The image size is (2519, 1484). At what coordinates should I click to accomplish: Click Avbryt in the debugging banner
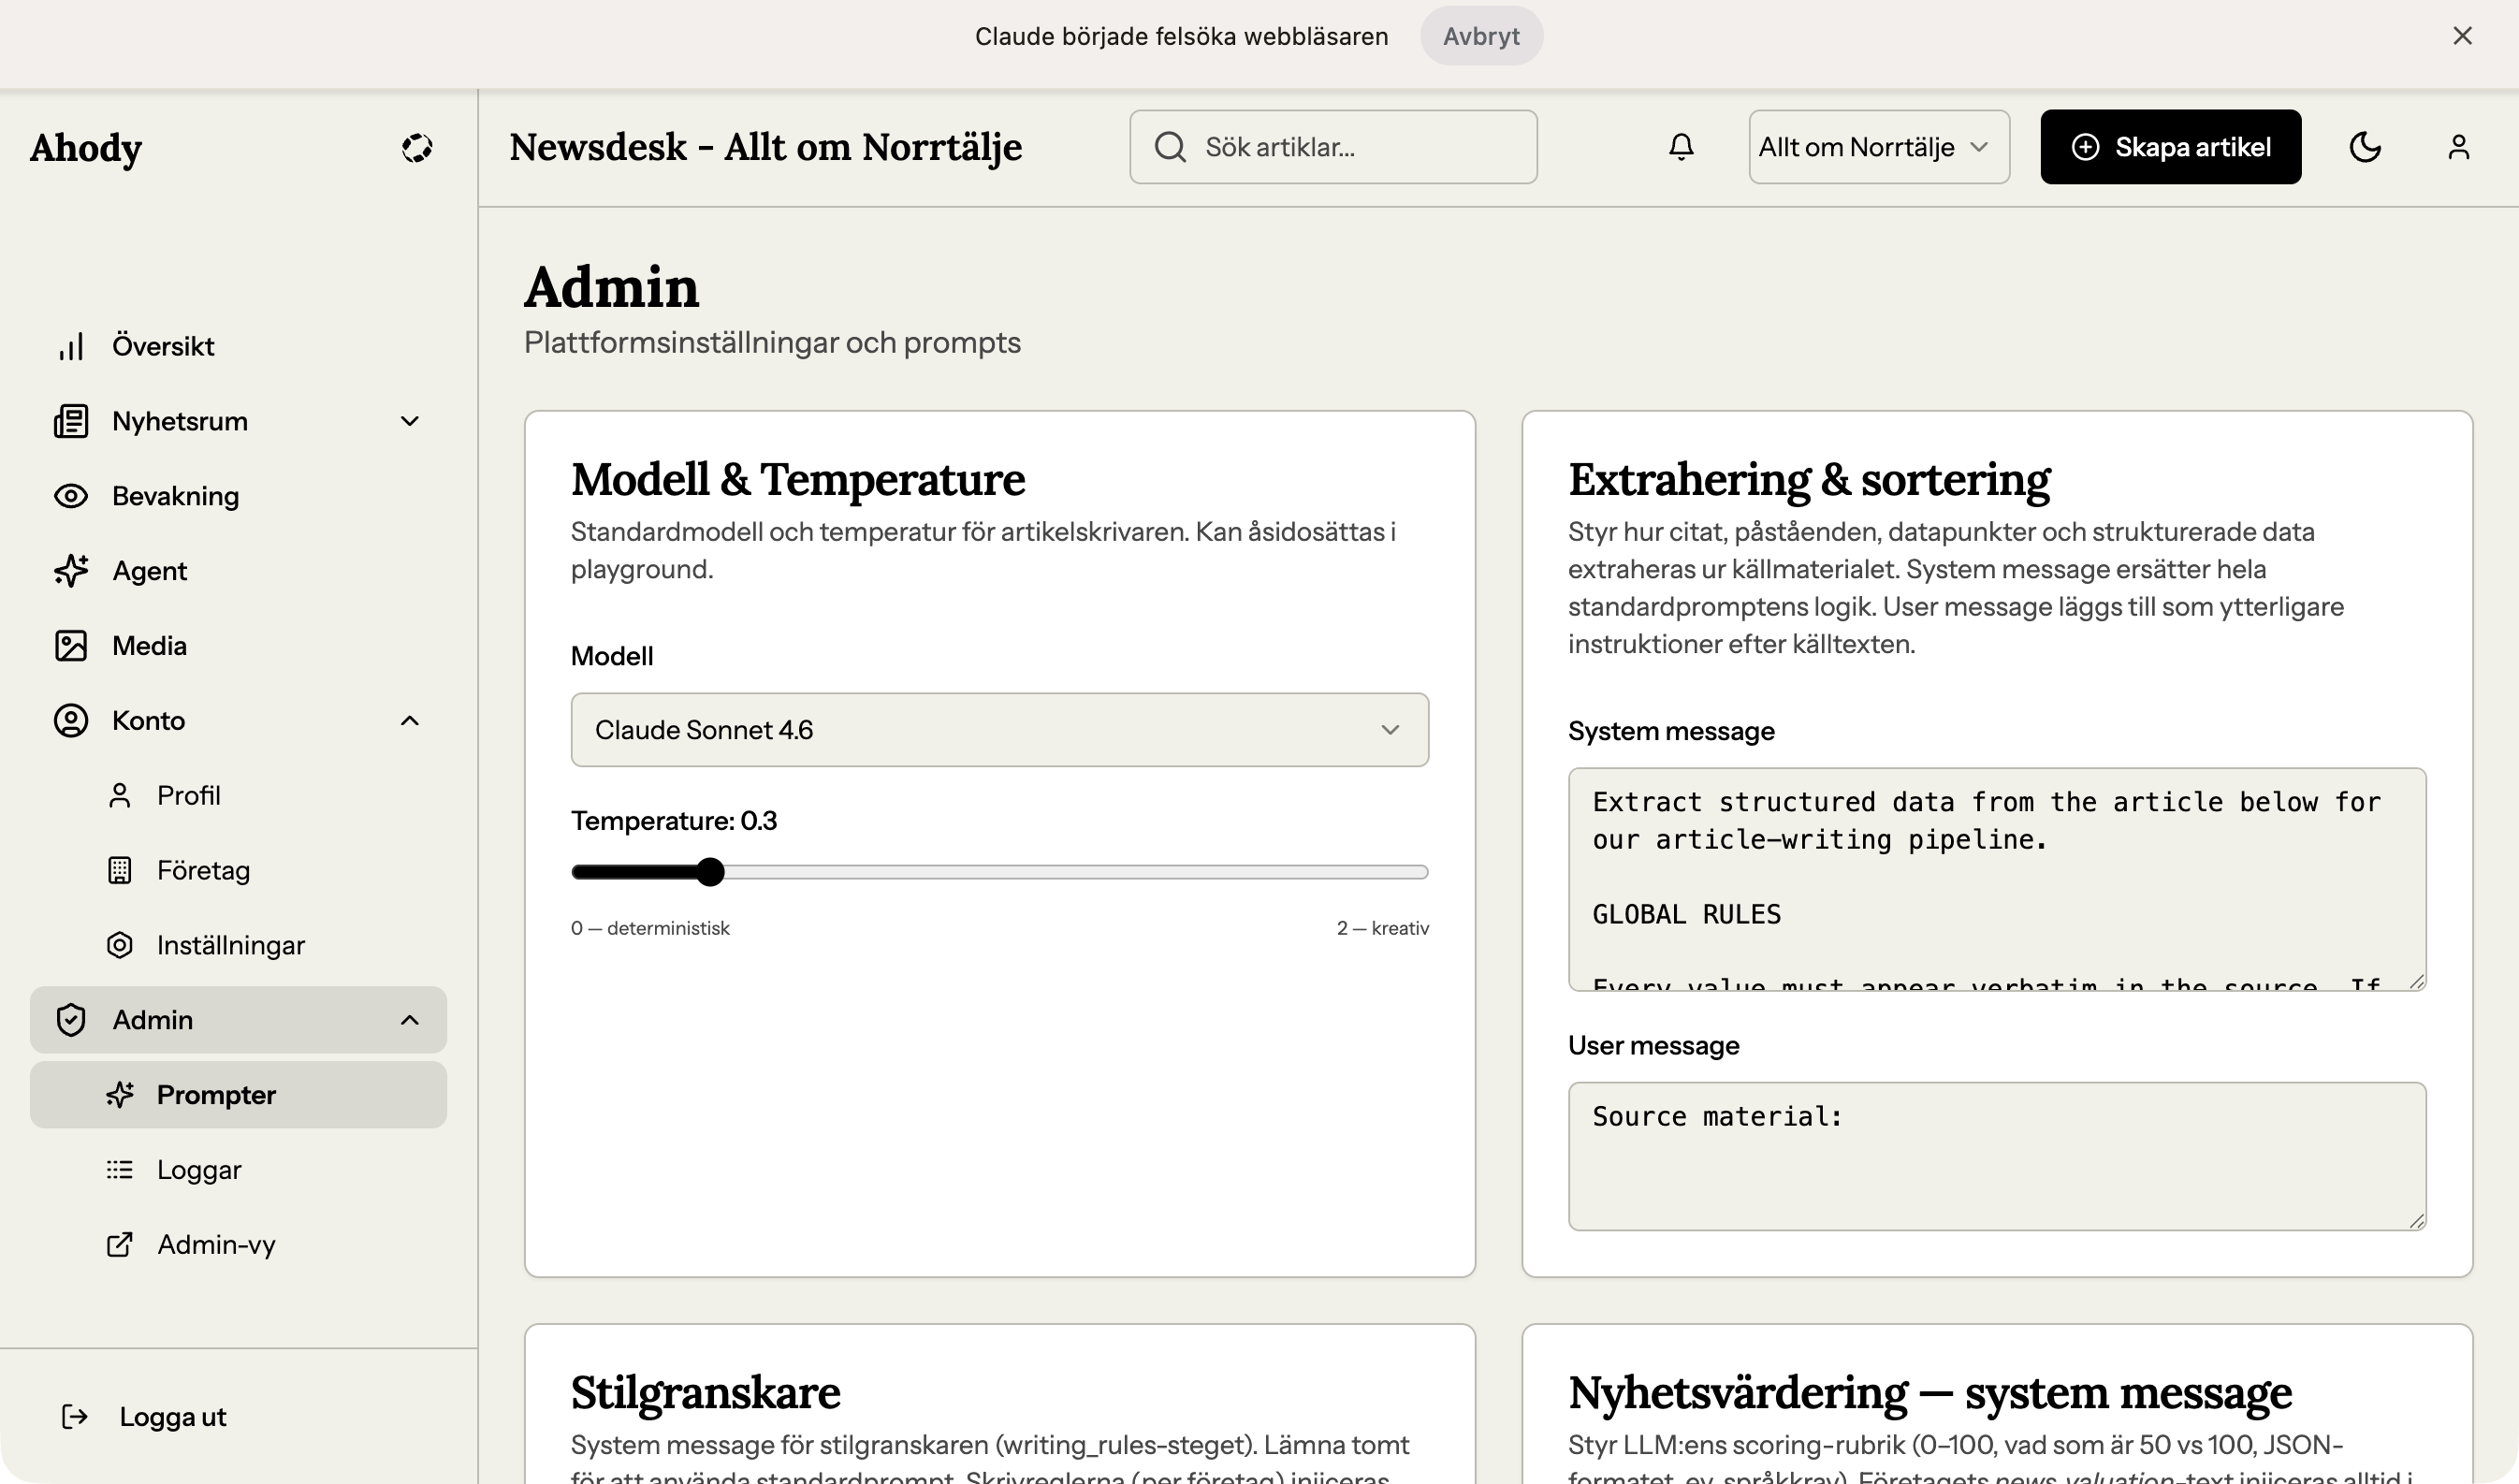click(x=1481, y=36)
